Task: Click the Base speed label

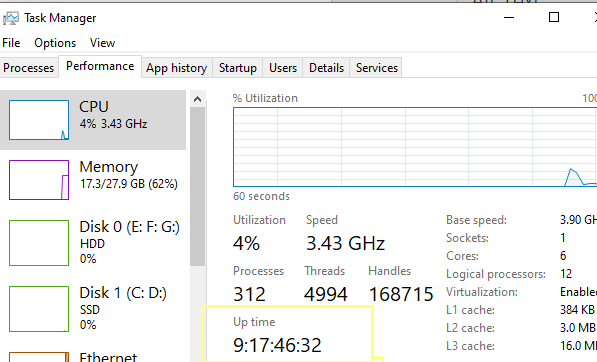Action: point(476,220)
